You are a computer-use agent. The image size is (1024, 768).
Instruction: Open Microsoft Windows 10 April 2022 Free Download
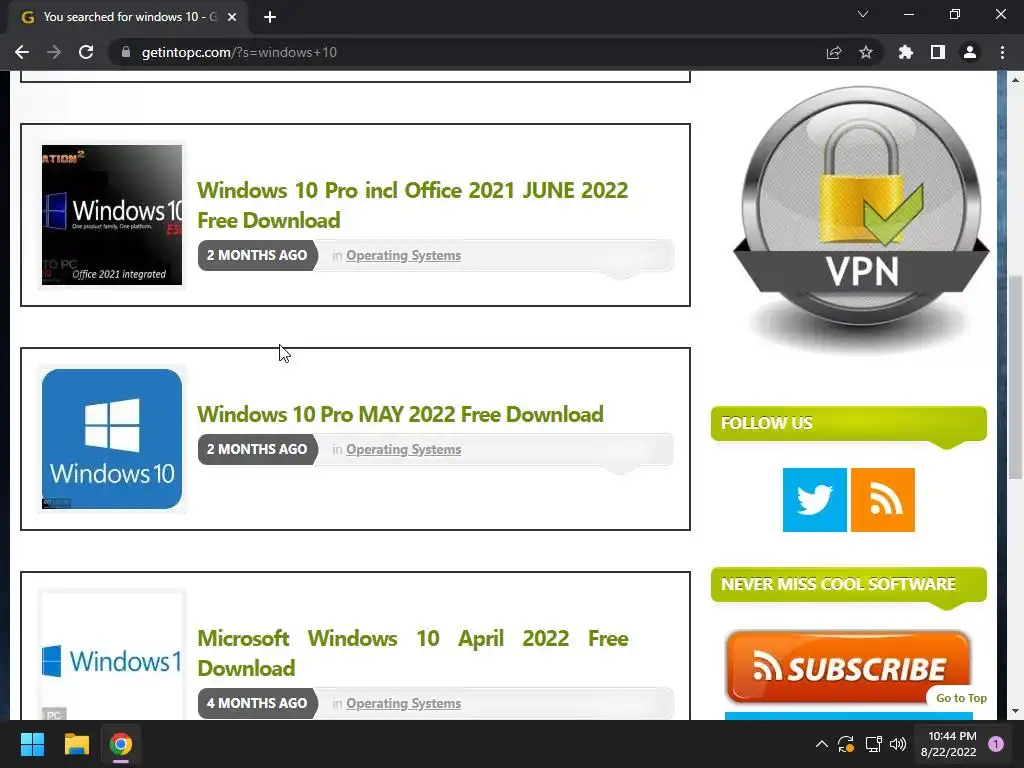(413, 653)
